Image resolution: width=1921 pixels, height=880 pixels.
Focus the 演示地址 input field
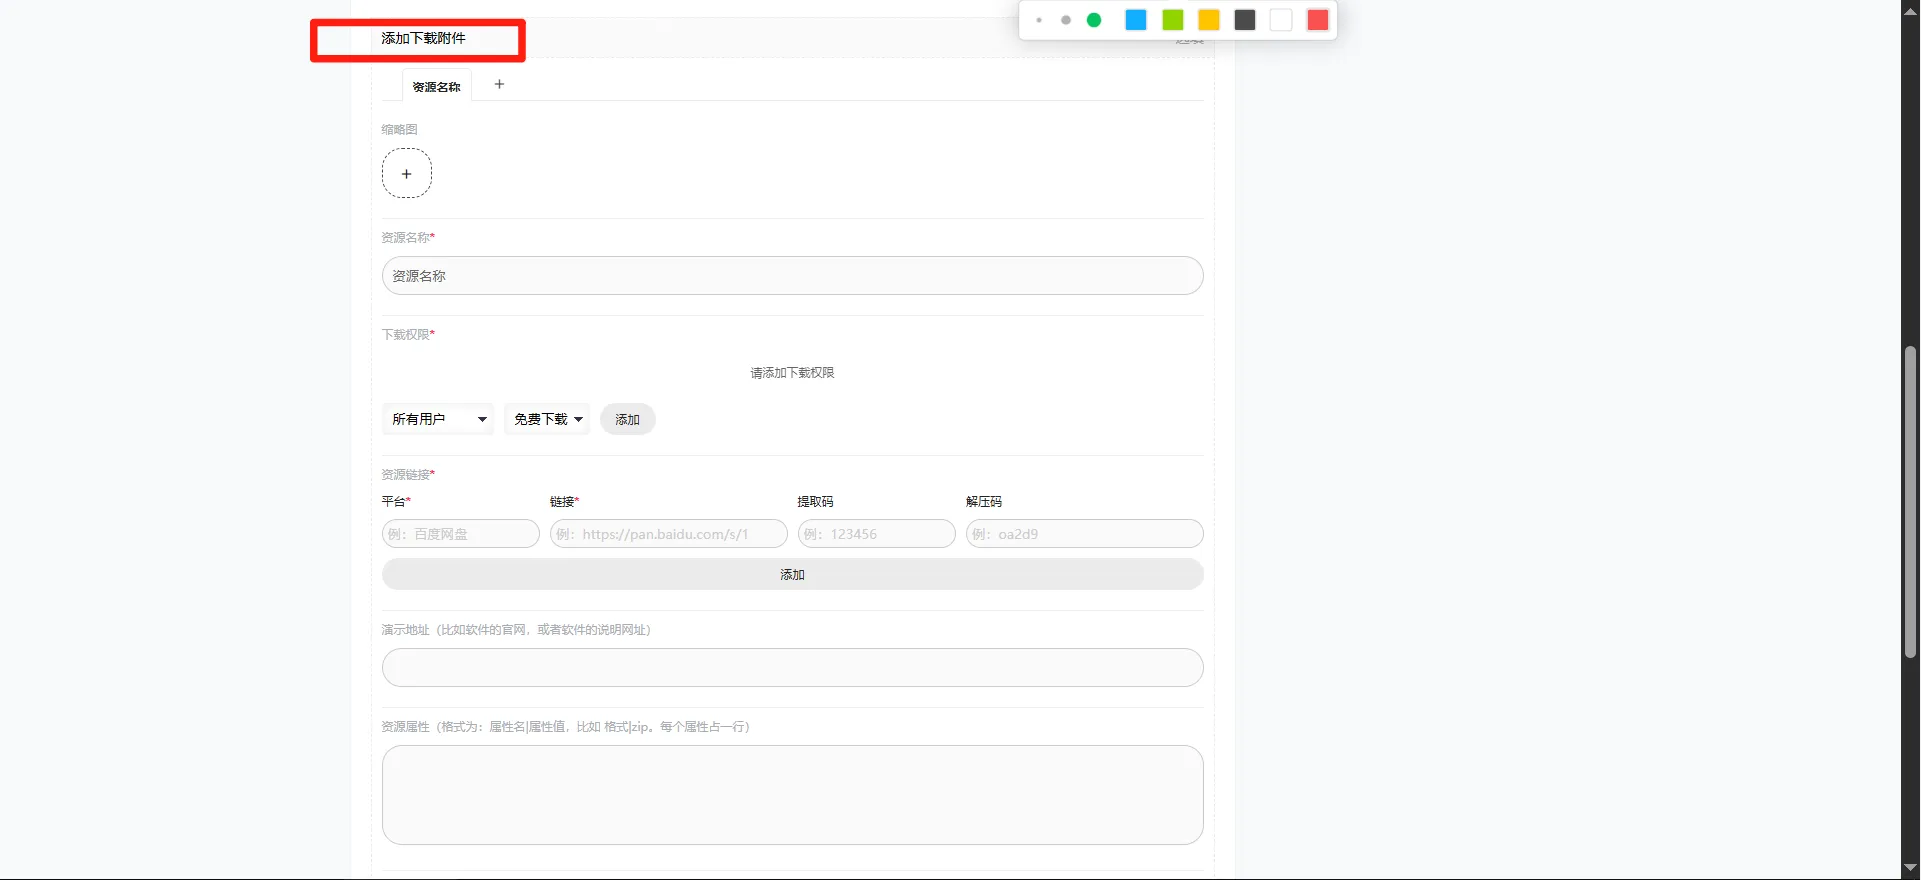[x=792, y=668]
